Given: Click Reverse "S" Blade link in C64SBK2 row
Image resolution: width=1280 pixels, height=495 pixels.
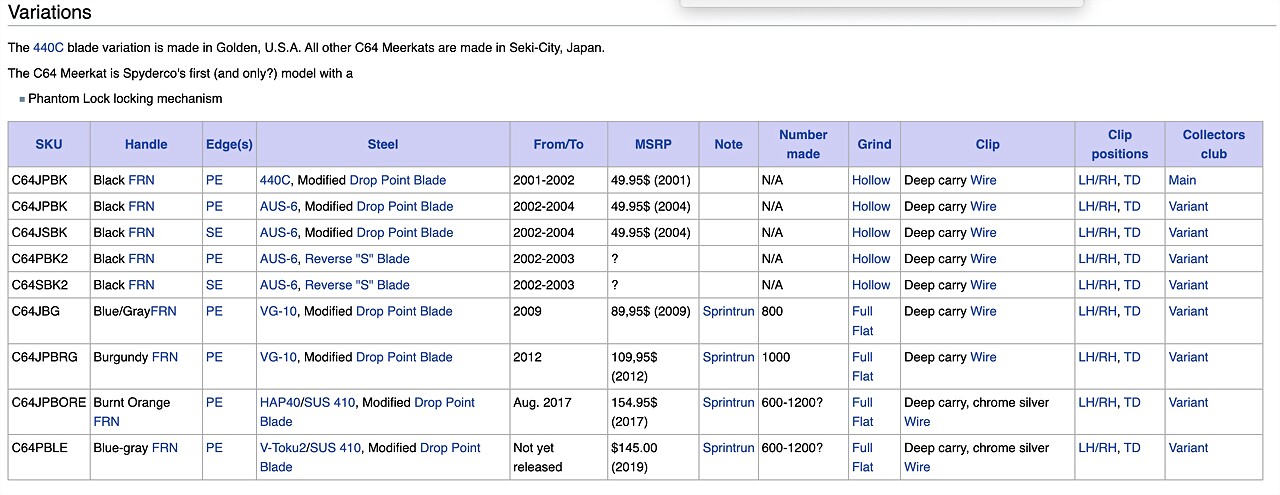Looking at the screenshot, I should click(x=357, y=285).
